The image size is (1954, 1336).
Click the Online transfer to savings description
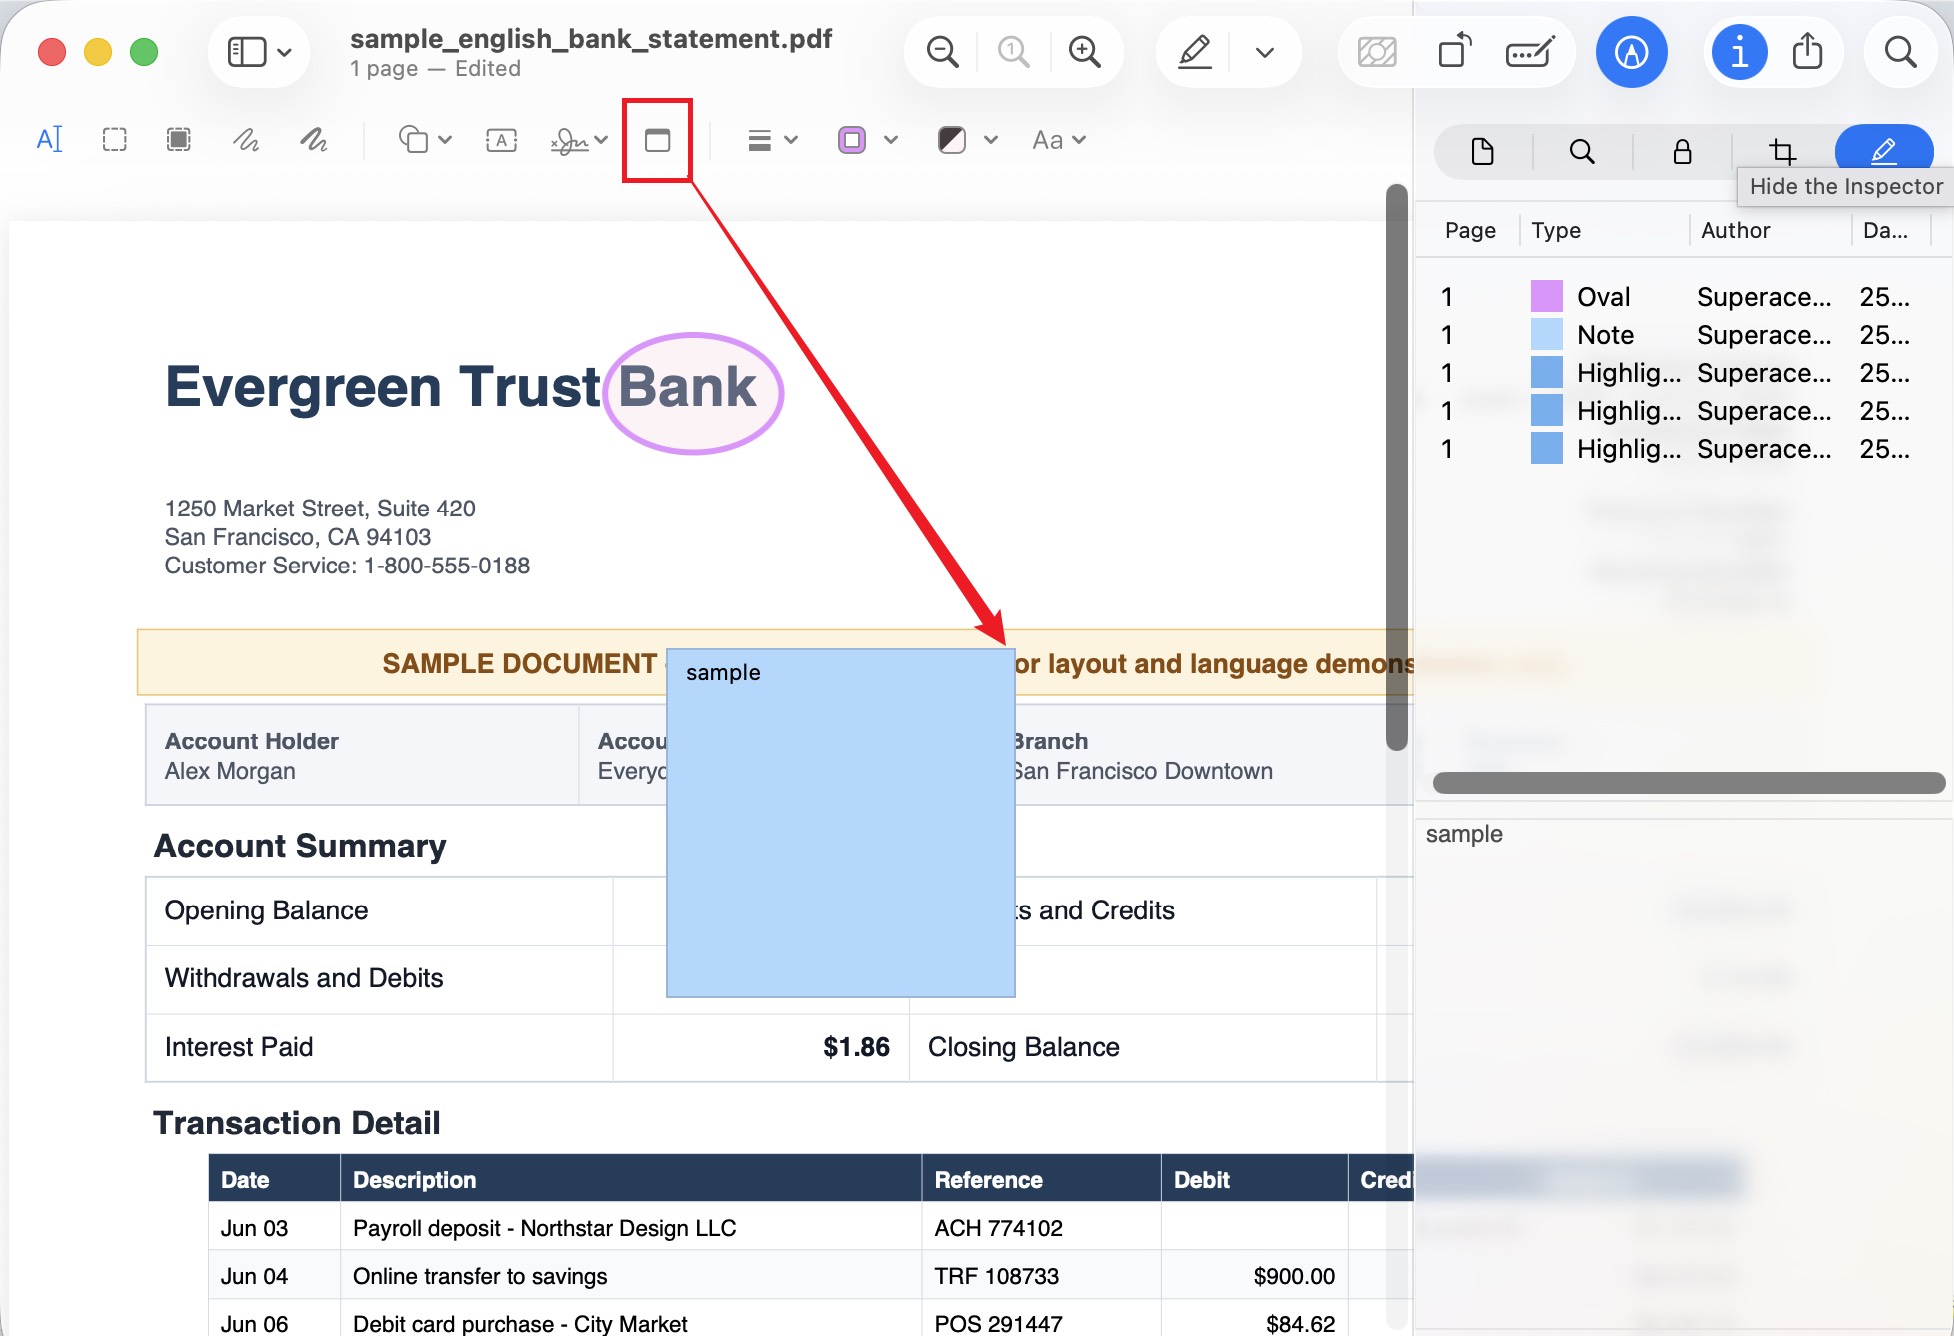480,1276
